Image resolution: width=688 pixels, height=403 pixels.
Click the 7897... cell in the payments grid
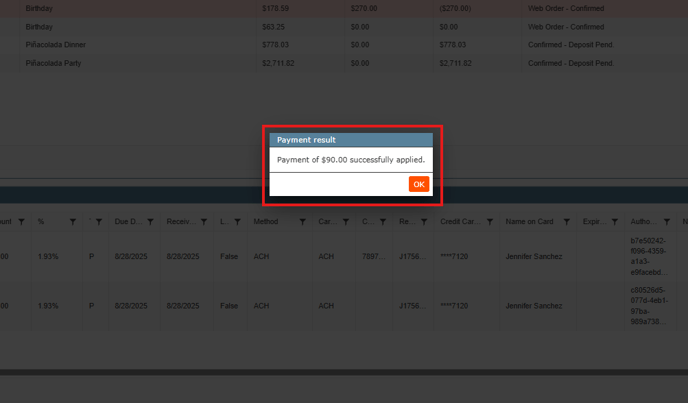(374, 256)
